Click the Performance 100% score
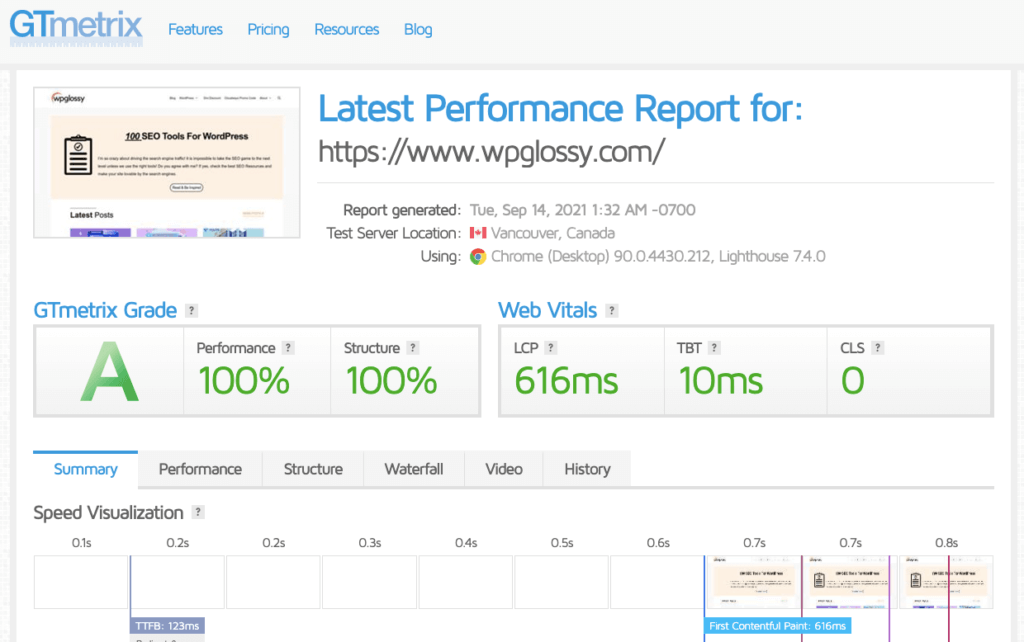Screen dimensions: 1024x642 coord(244,381)
